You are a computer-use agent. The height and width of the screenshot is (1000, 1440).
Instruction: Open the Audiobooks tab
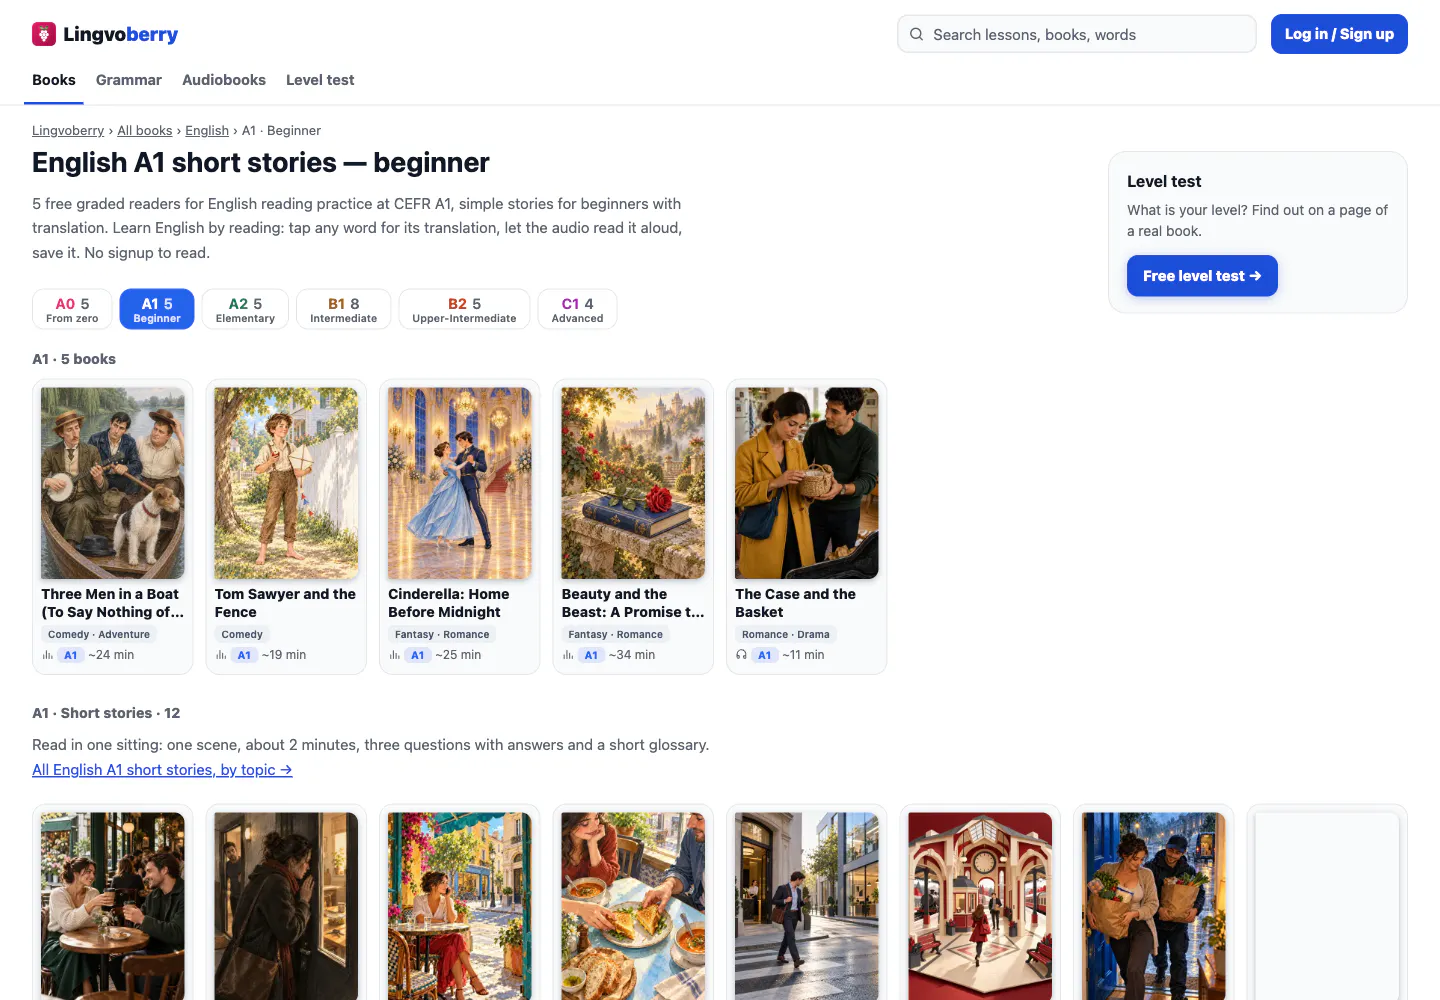coord(224,80)
